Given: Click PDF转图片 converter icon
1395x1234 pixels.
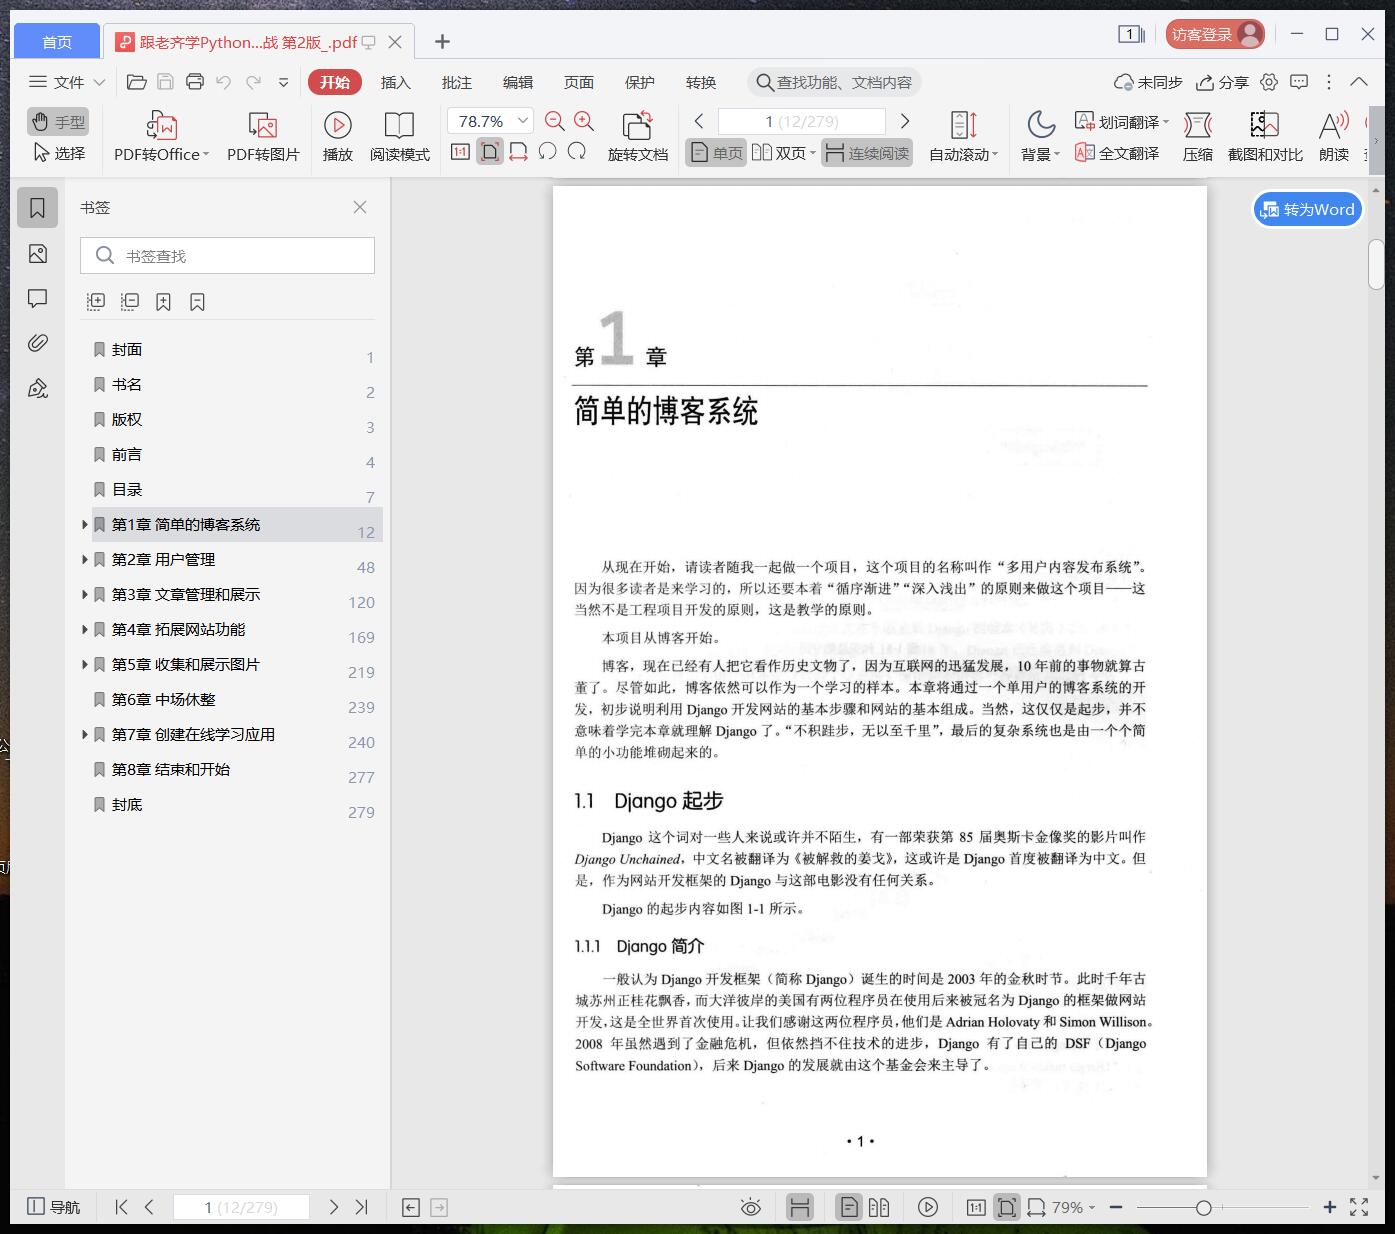Looking at the screenshot, I should pos(263,136).
